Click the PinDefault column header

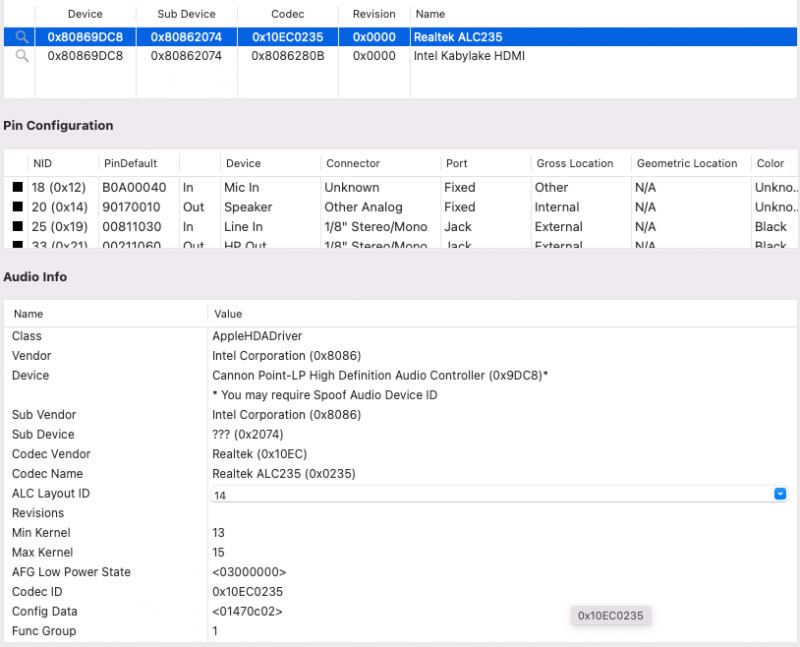tap(129, 163)
